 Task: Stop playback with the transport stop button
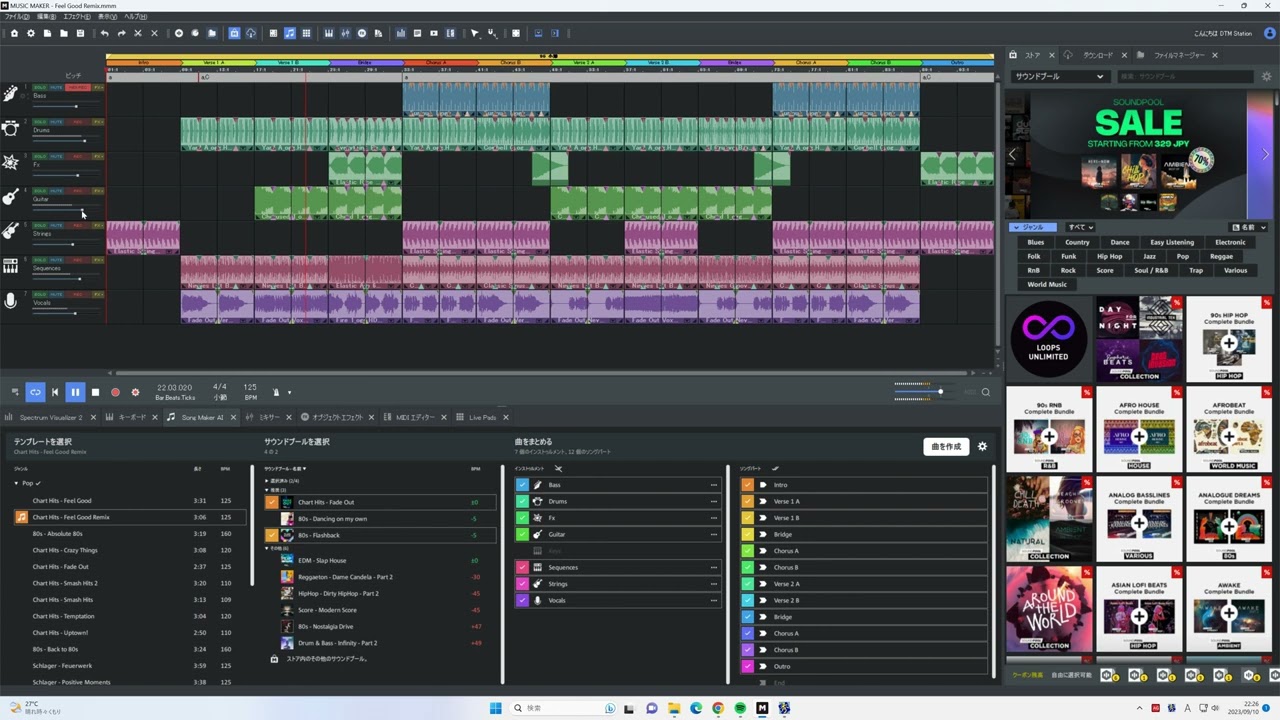pyautogui.click(x=95, y=392)
